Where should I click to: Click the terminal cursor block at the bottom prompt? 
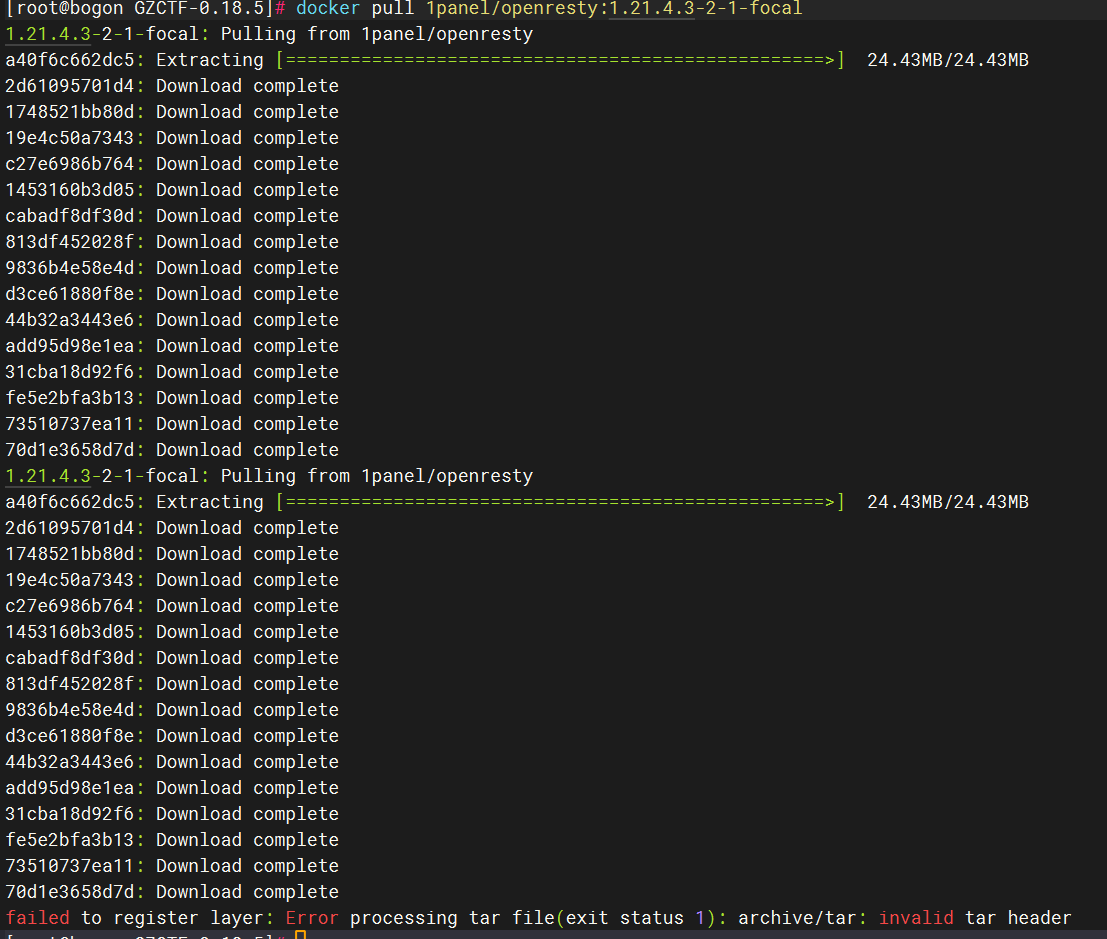click(301, 935)
